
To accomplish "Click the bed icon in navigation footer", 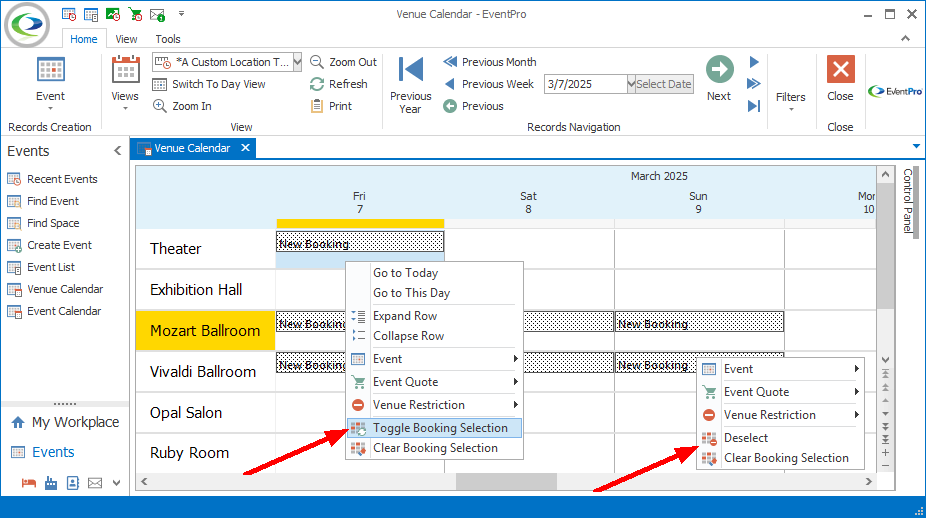I will (28, 483).
